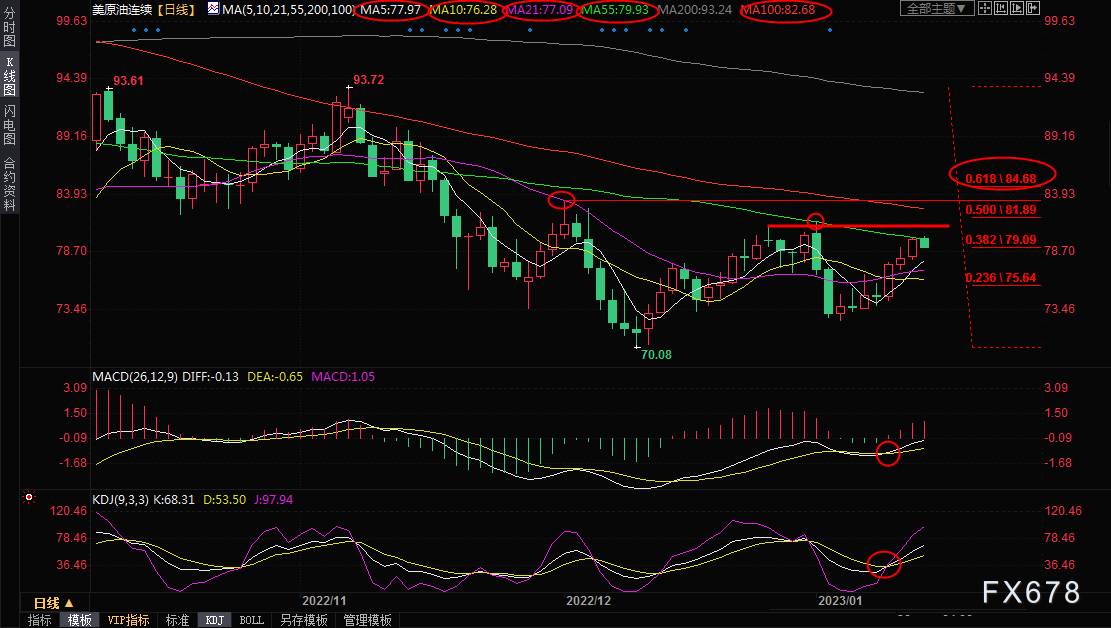Click the 管理模板 button
Screen dimensions: 1111x628
tap(367, 620)
